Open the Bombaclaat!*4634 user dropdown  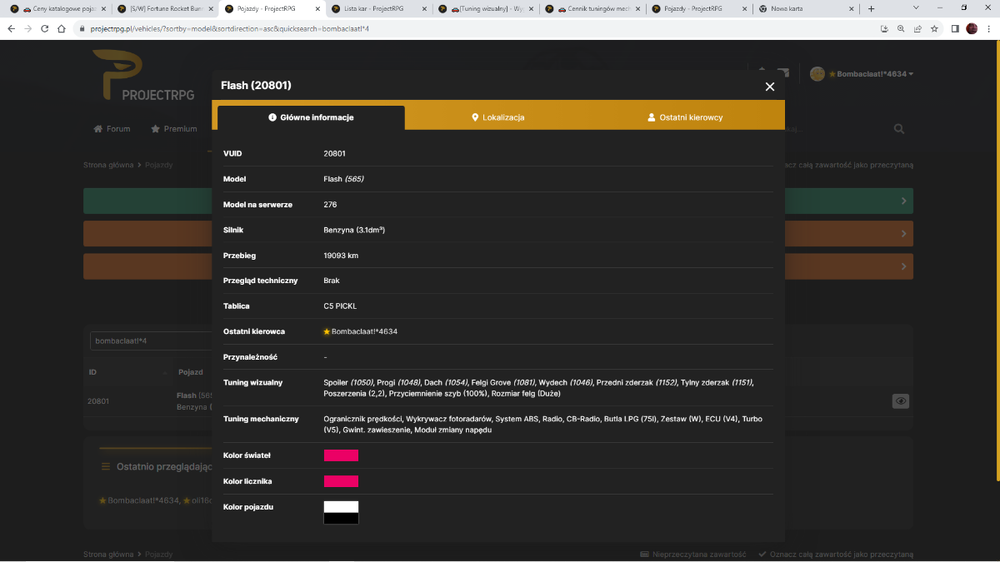tap(874, 74)
